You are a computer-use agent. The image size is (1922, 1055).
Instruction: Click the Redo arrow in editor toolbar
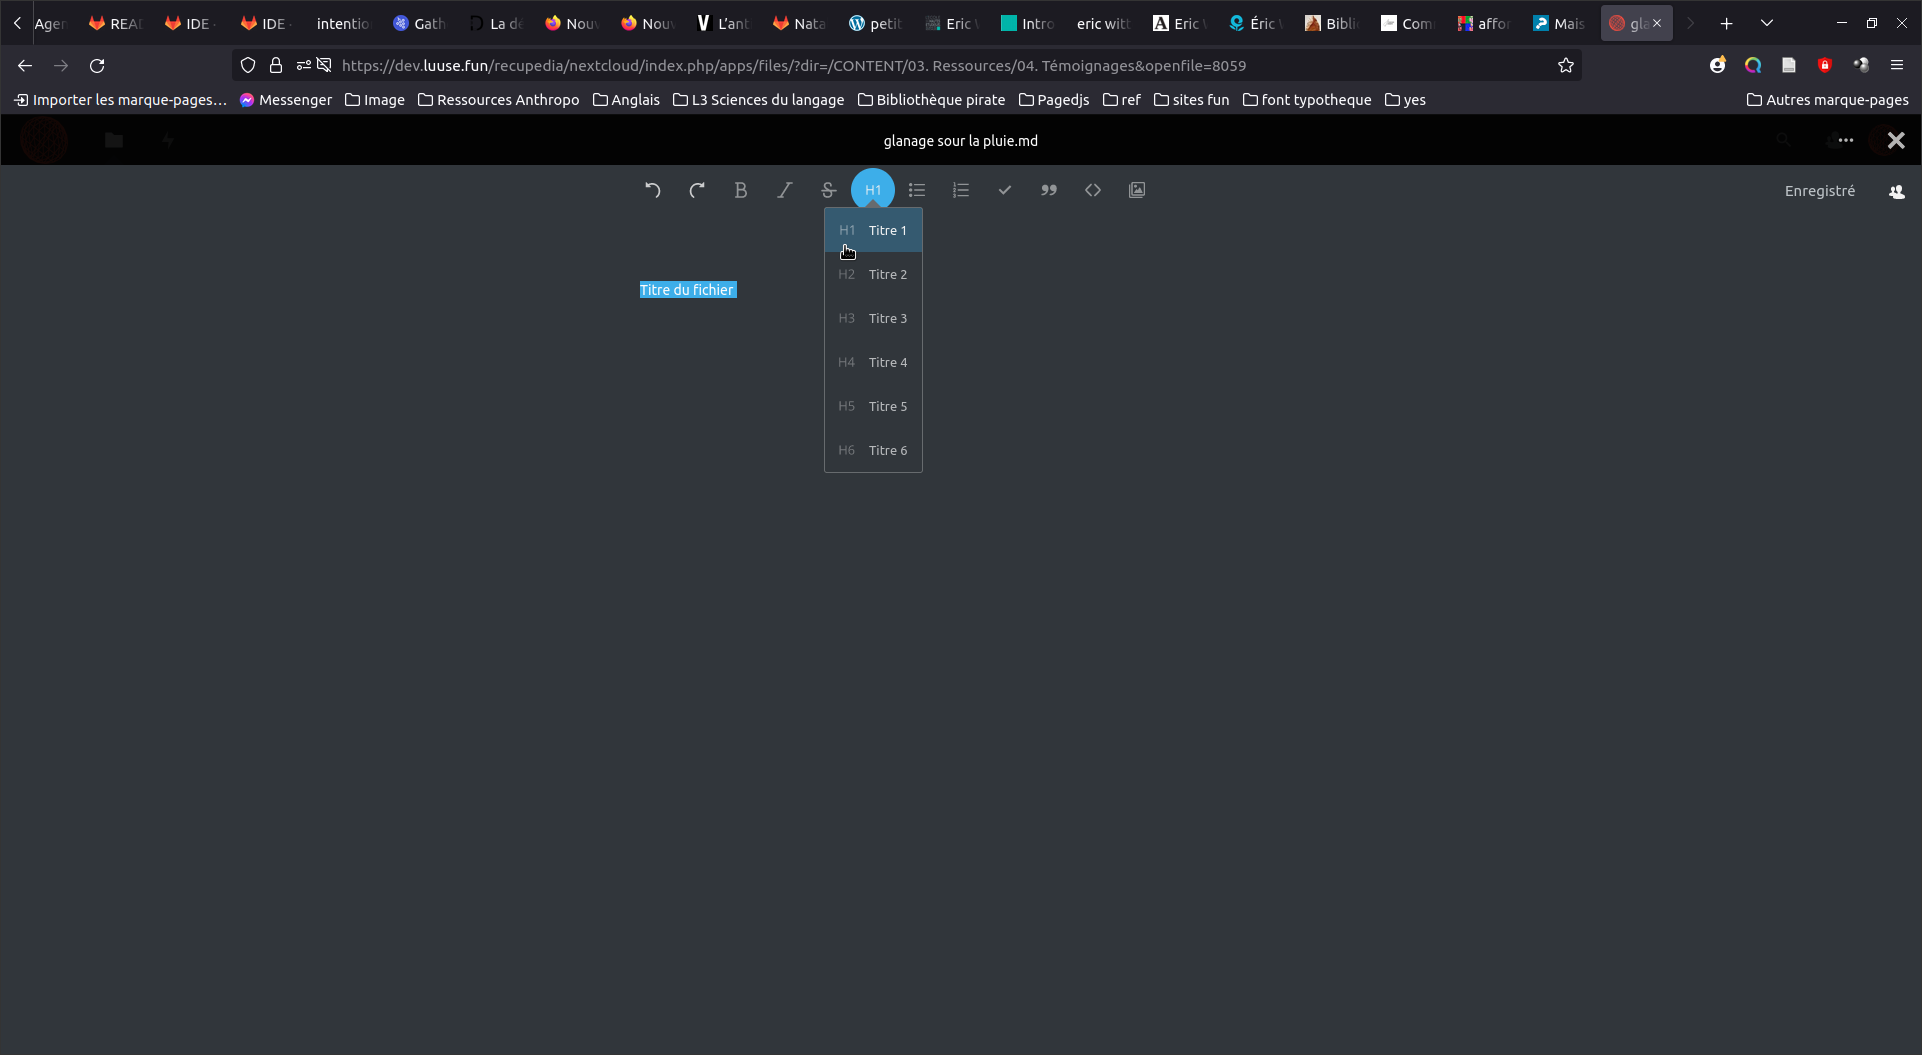coord(697,190)
